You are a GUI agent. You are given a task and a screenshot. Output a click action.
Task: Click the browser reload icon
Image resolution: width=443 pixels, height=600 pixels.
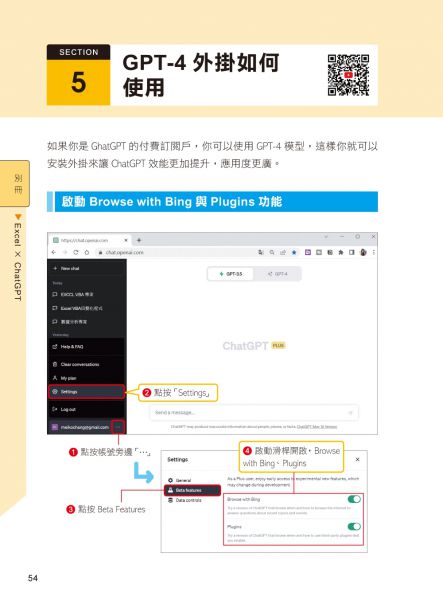click(76, 253)
